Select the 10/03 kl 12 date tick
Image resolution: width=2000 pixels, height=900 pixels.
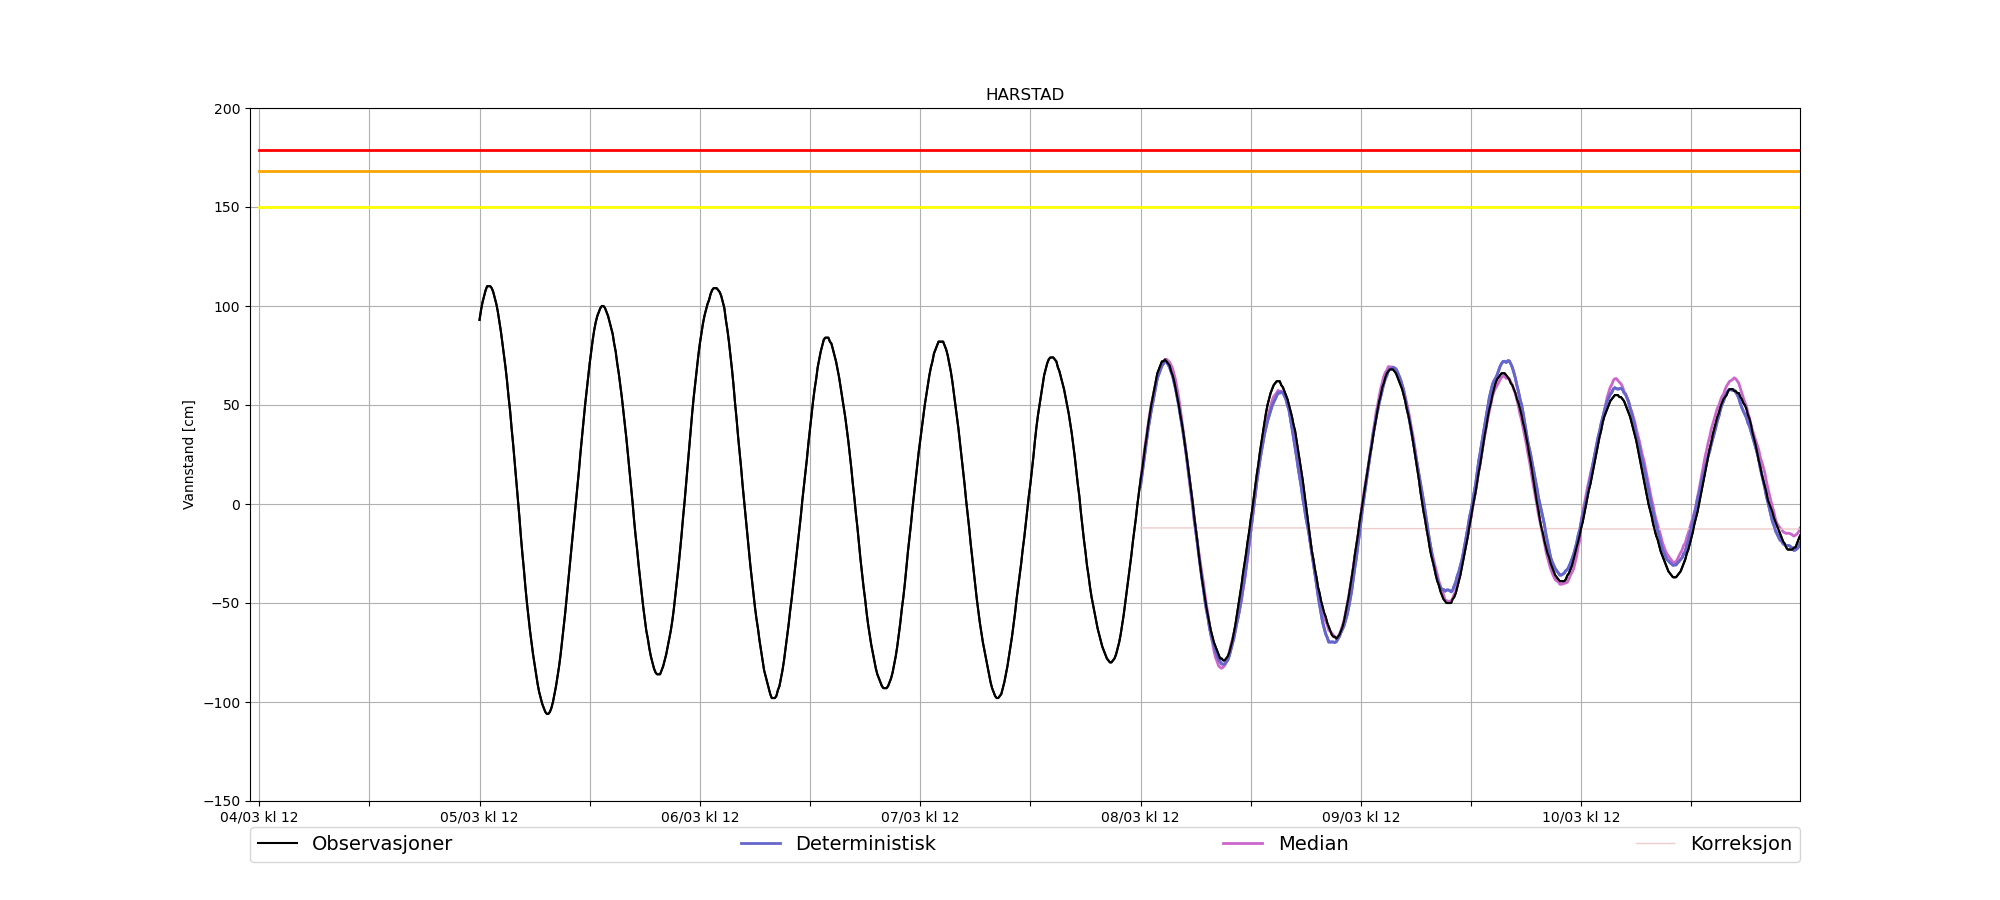click(x=1580, y=817)
